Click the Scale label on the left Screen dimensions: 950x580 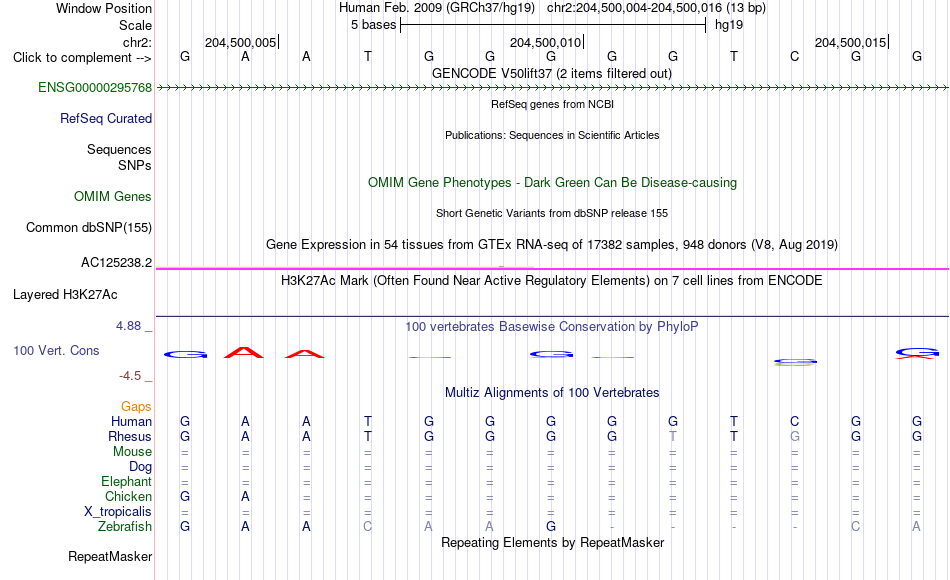pos(135,25)
